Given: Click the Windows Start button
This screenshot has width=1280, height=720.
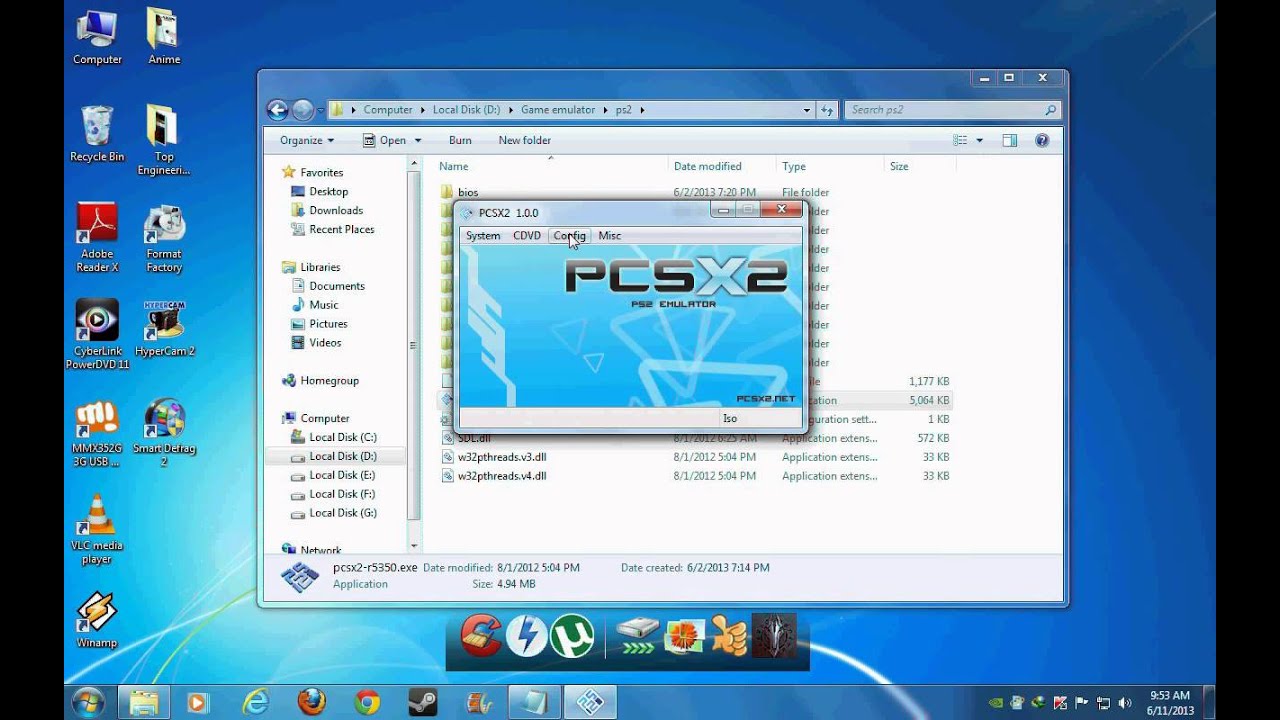Looking at the screenshot, I should coord(88,703).
